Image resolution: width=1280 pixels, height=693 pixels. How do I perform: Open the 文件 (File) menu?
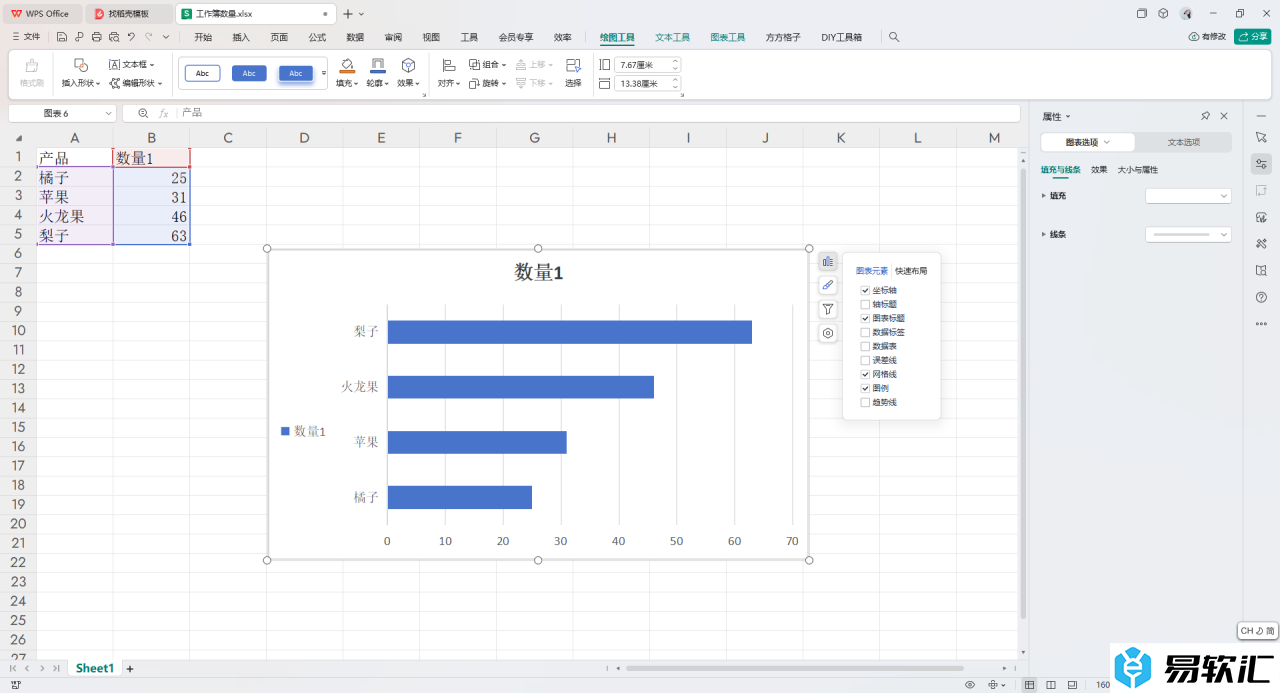tap(26, 37)
